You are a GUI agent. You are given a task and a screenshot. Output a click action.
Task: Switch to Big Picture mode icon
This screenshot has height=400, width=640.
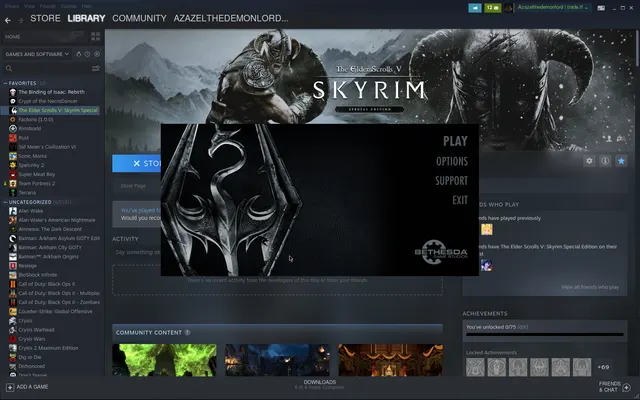pyautogui.click(x=601, y=8)
